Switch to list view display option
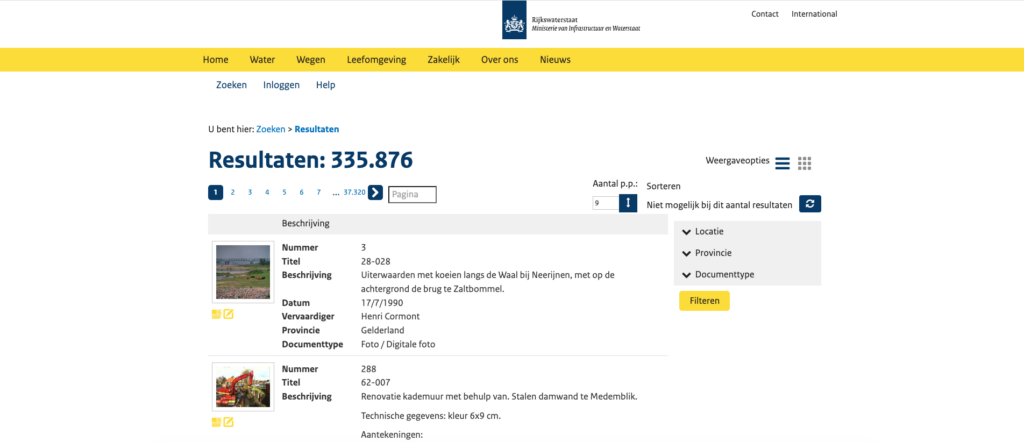Screen dimensions: 1024x442 pyautogui.click(x=782, y=163)
